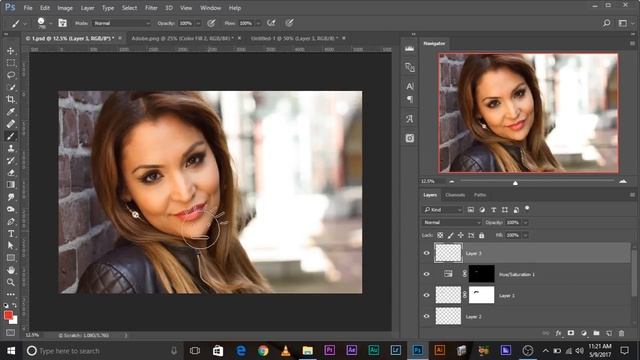The width and height of the screenshot is (640, 360).
Task: Open brush Opacity slider dropdown
Action: point(198,24)
